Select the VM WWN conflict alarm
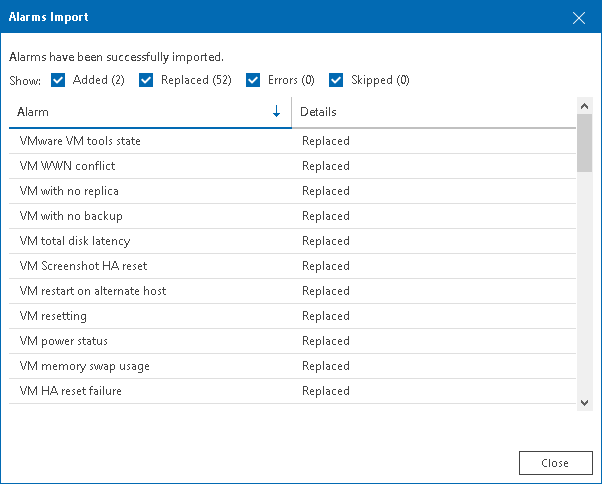602x484 pixels. coord(293,166)
